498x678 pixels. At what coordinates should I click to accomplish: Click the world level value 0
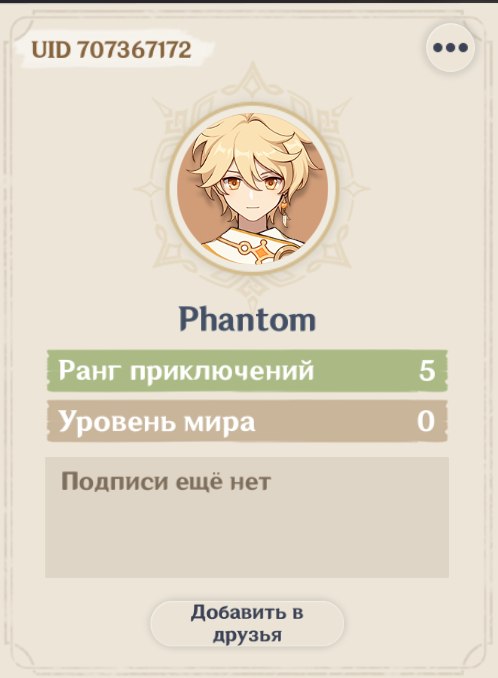426,421
